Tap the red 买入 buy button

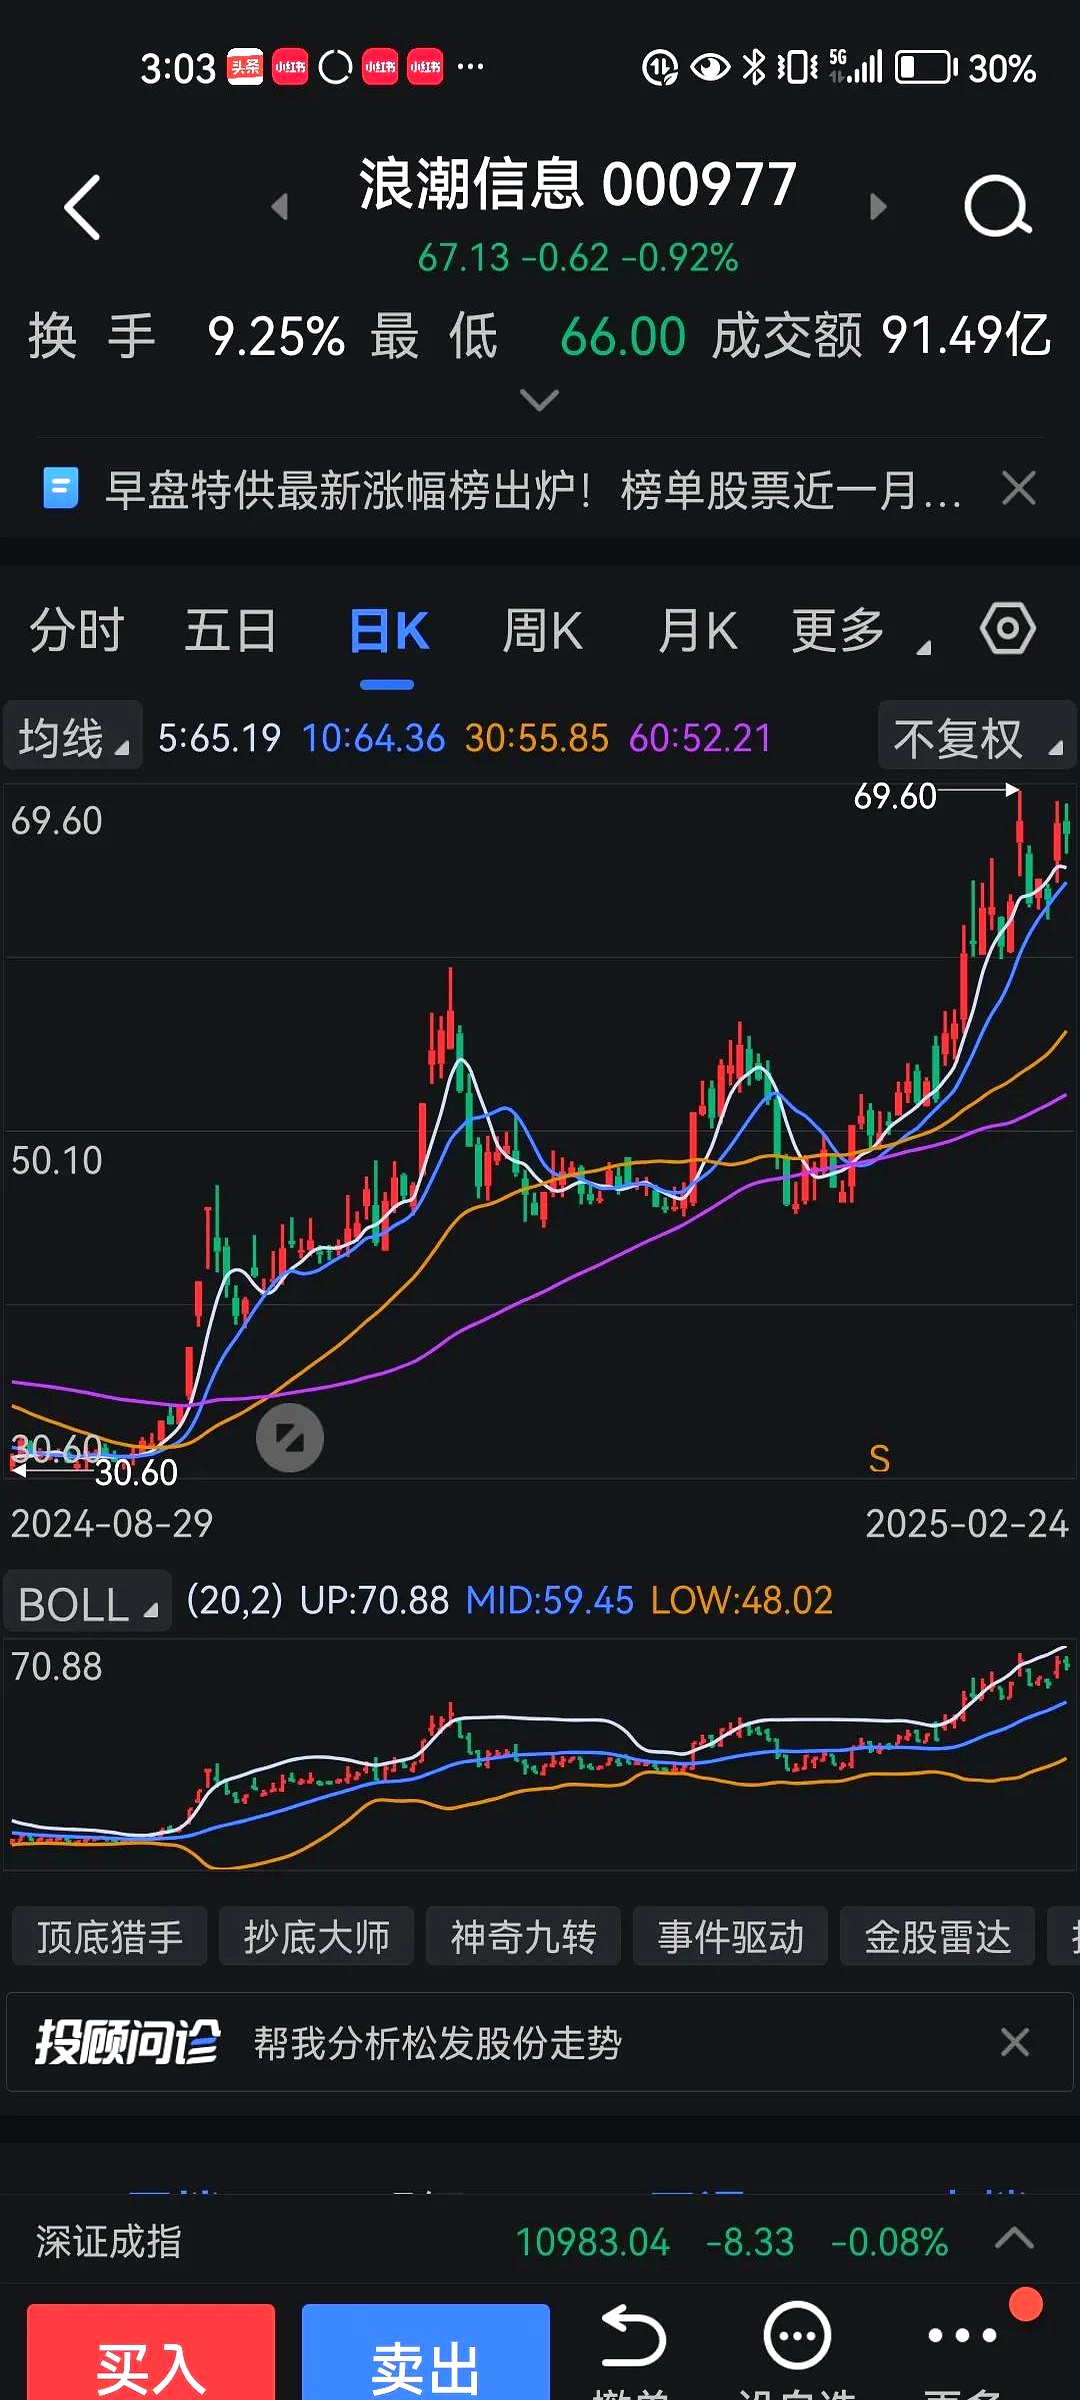[x=151, y=2354]
